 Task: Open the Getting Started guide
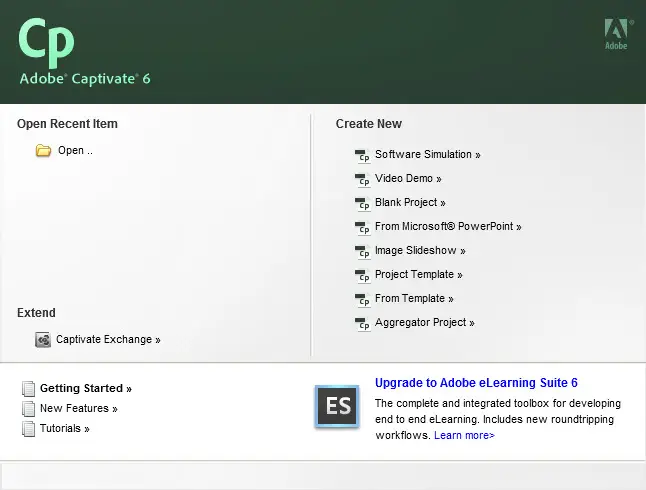coord(86,388)
